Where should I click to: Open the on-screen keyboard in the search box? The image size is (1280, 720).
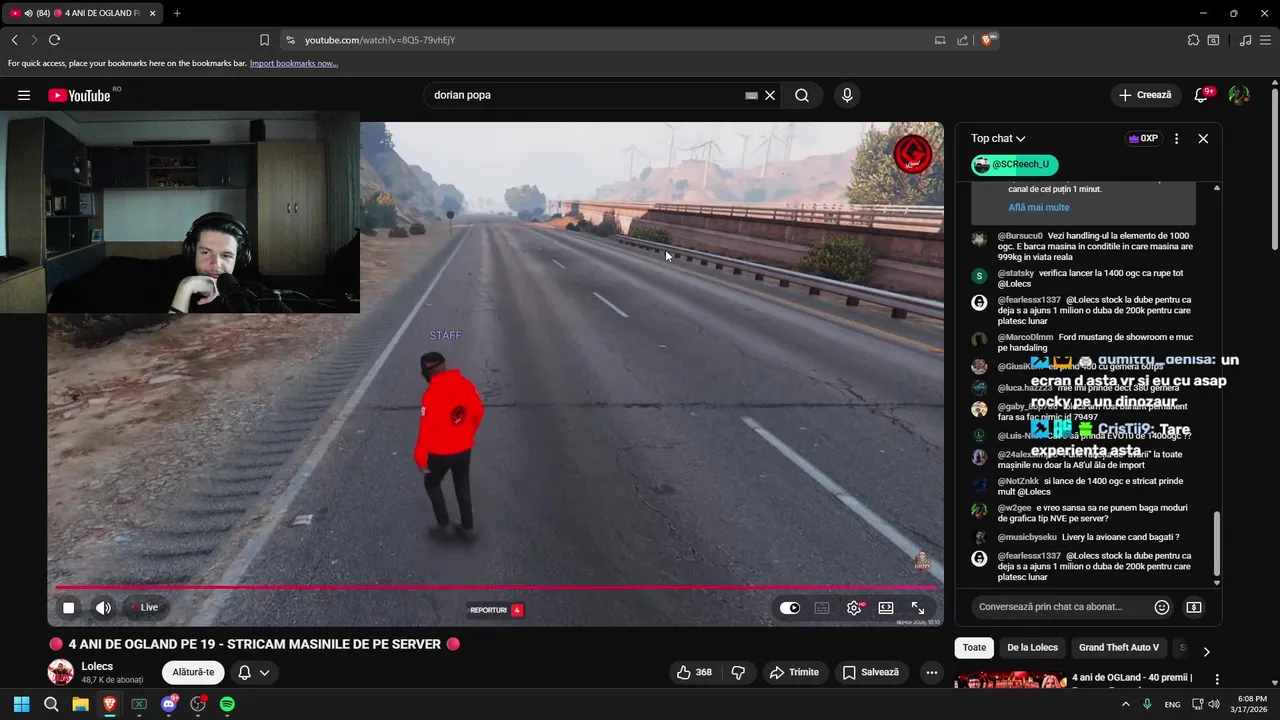pos(751,95)
